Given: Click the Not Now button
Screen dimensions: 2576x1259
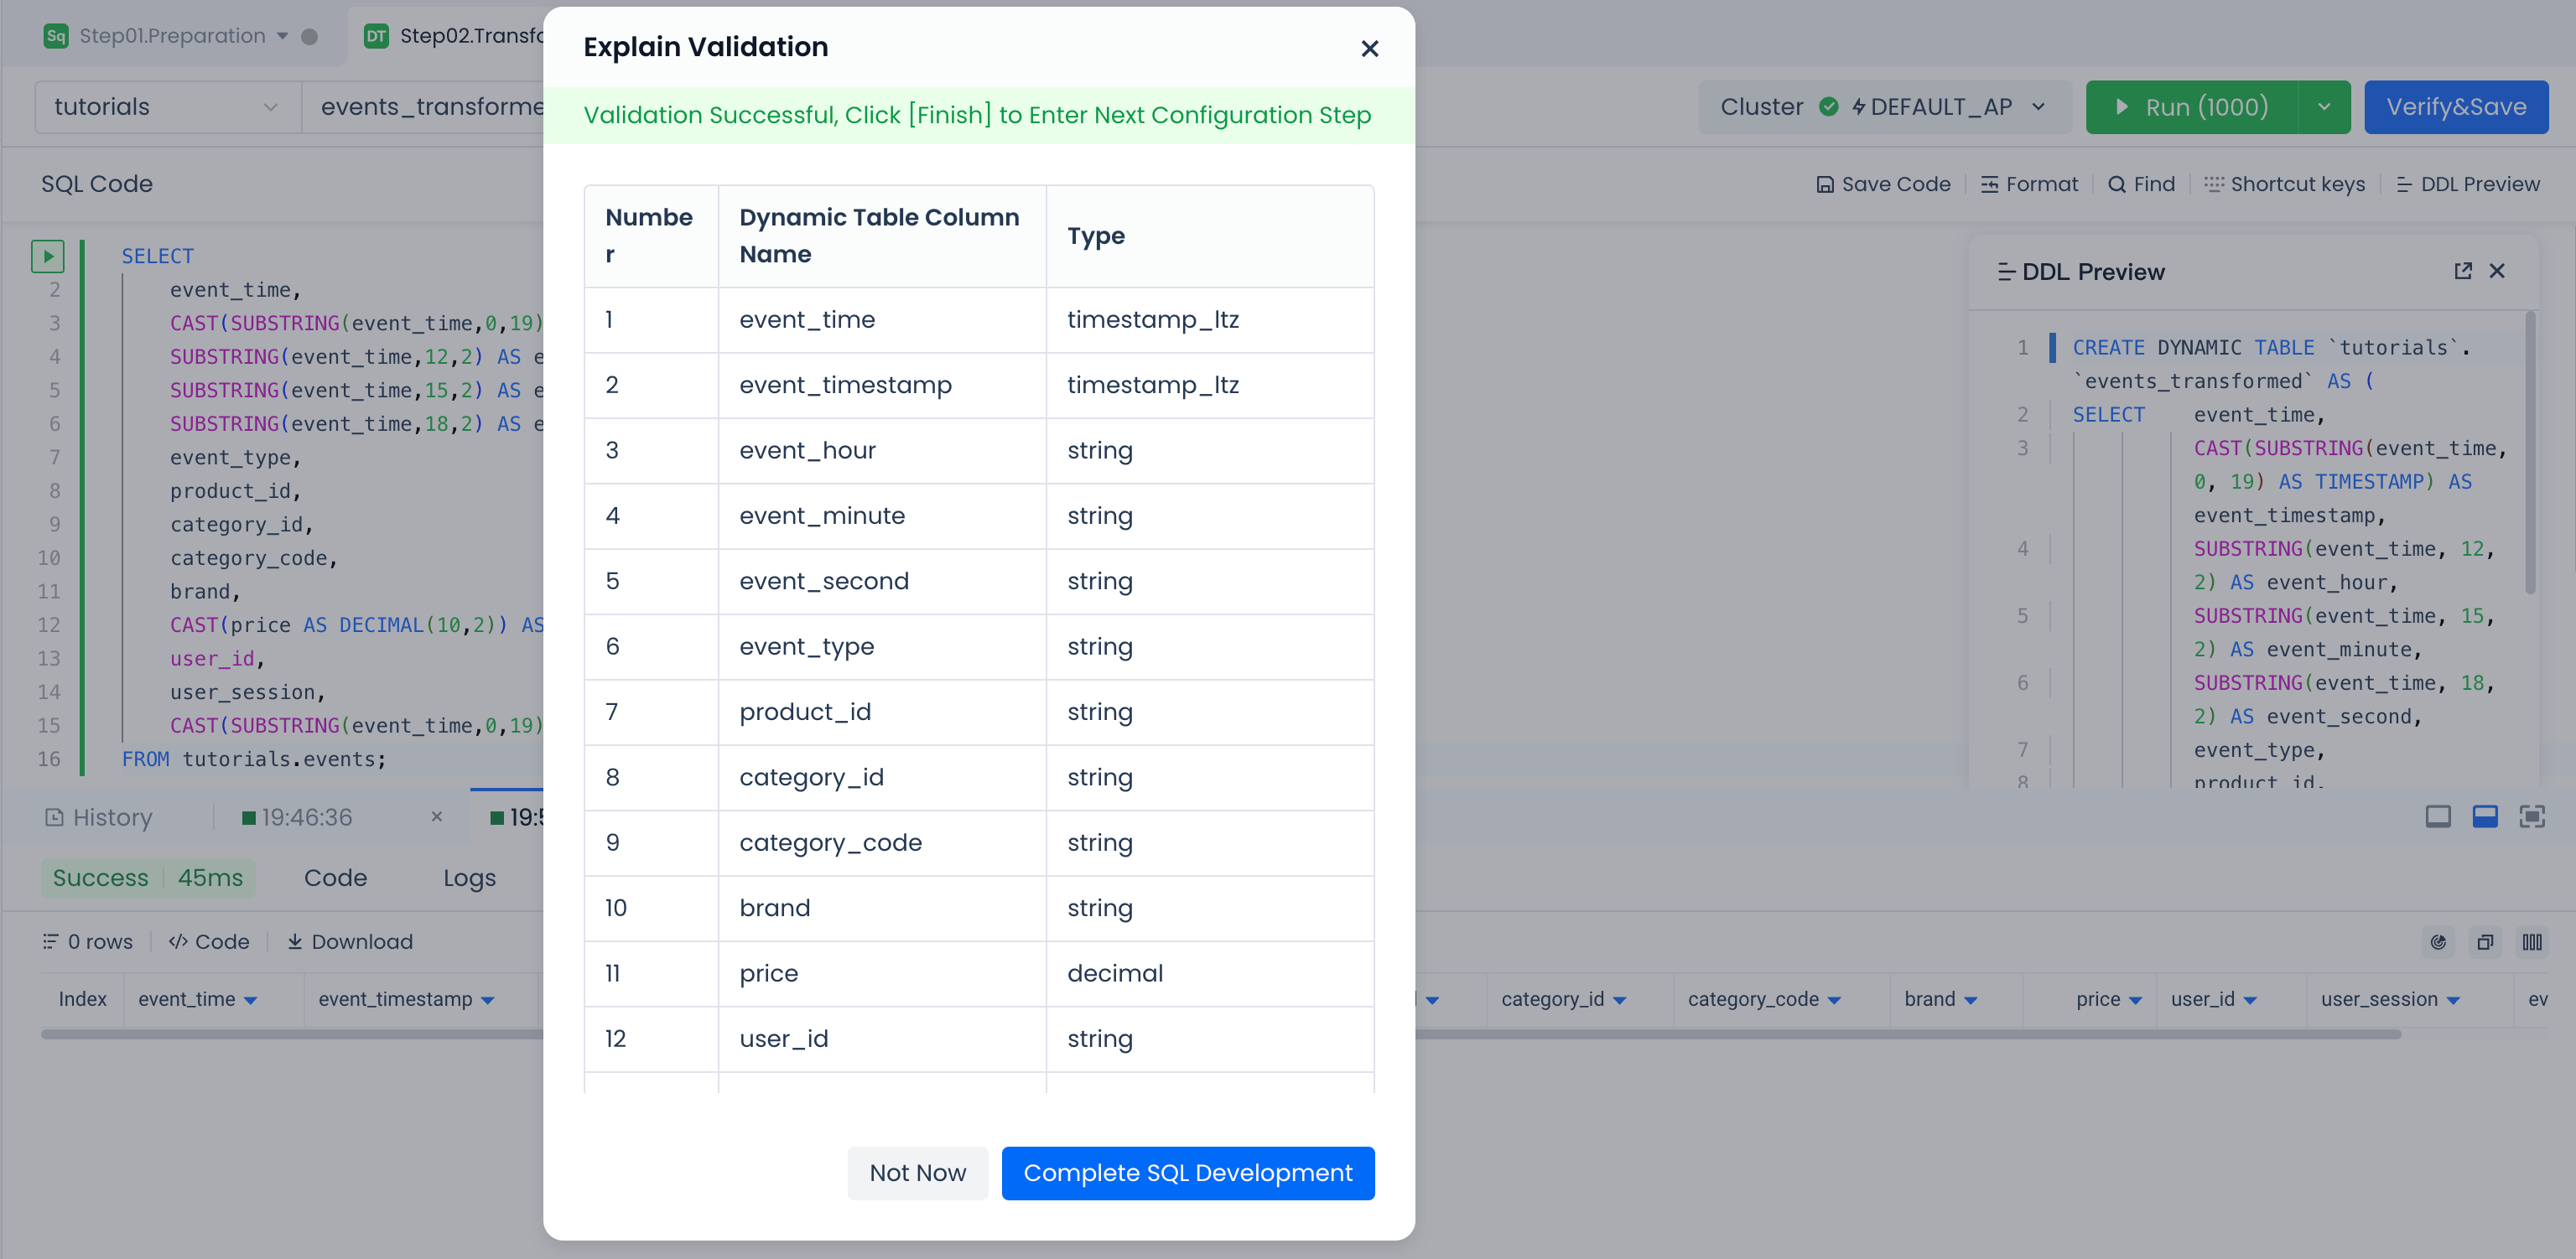Looking at the screenshot, I should pyautogui.click(x=917, y=1172).
